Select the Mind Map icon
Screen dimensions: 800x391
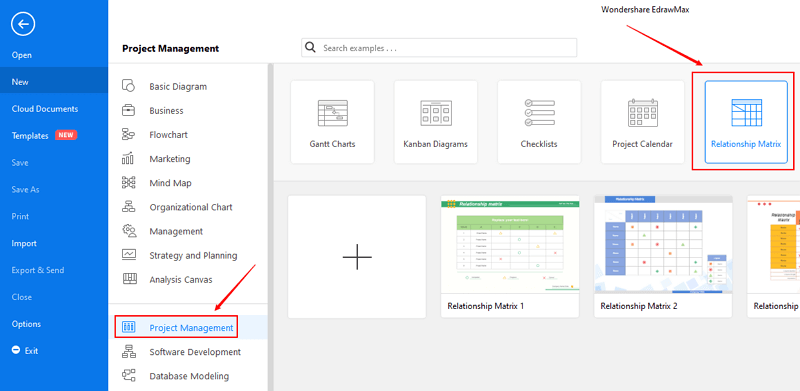tap(128, 183)
